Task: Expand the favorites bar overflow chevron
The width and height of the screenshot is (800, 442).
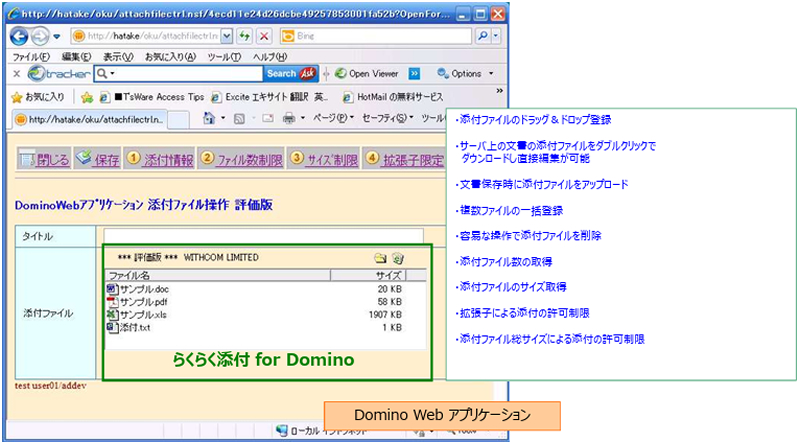Action: (499, 91)
